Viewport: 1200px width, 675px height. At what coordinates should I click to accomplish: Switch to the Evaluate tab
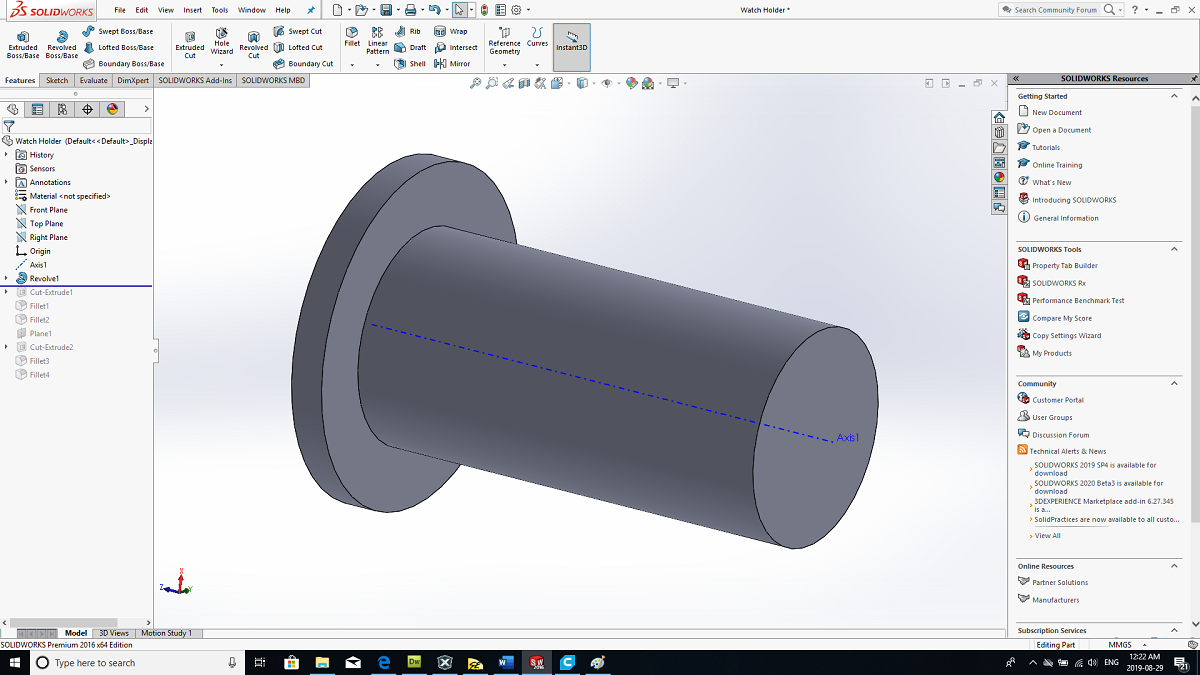pyautogui.click(x=93, y=80)
